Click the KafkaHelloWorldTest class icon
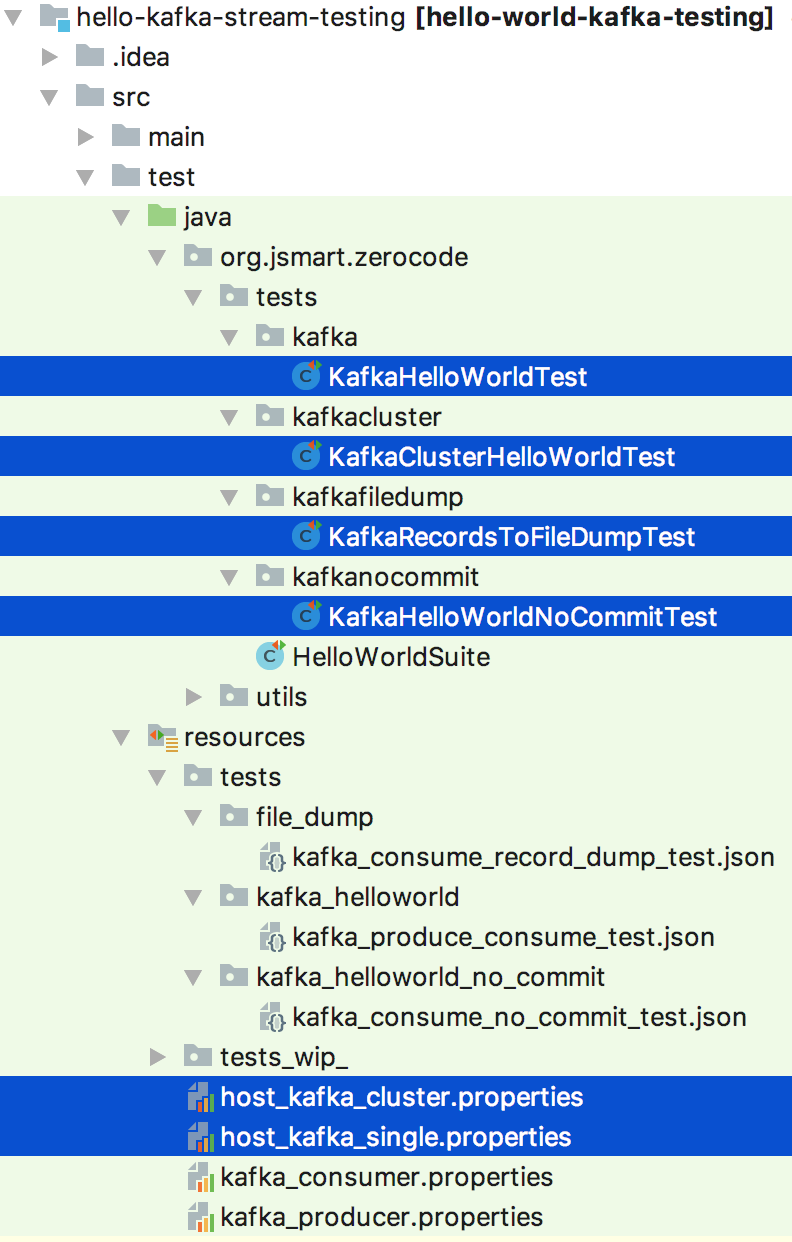Screen dimensions: 792x1242 [305, 377]
